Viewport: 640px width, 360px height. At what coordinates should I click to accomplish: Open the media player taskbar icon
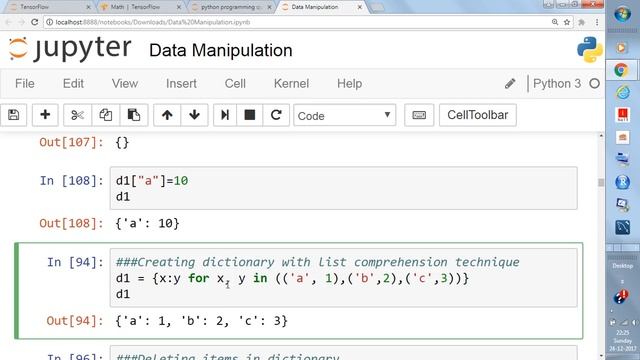click(x=621, y=48)
